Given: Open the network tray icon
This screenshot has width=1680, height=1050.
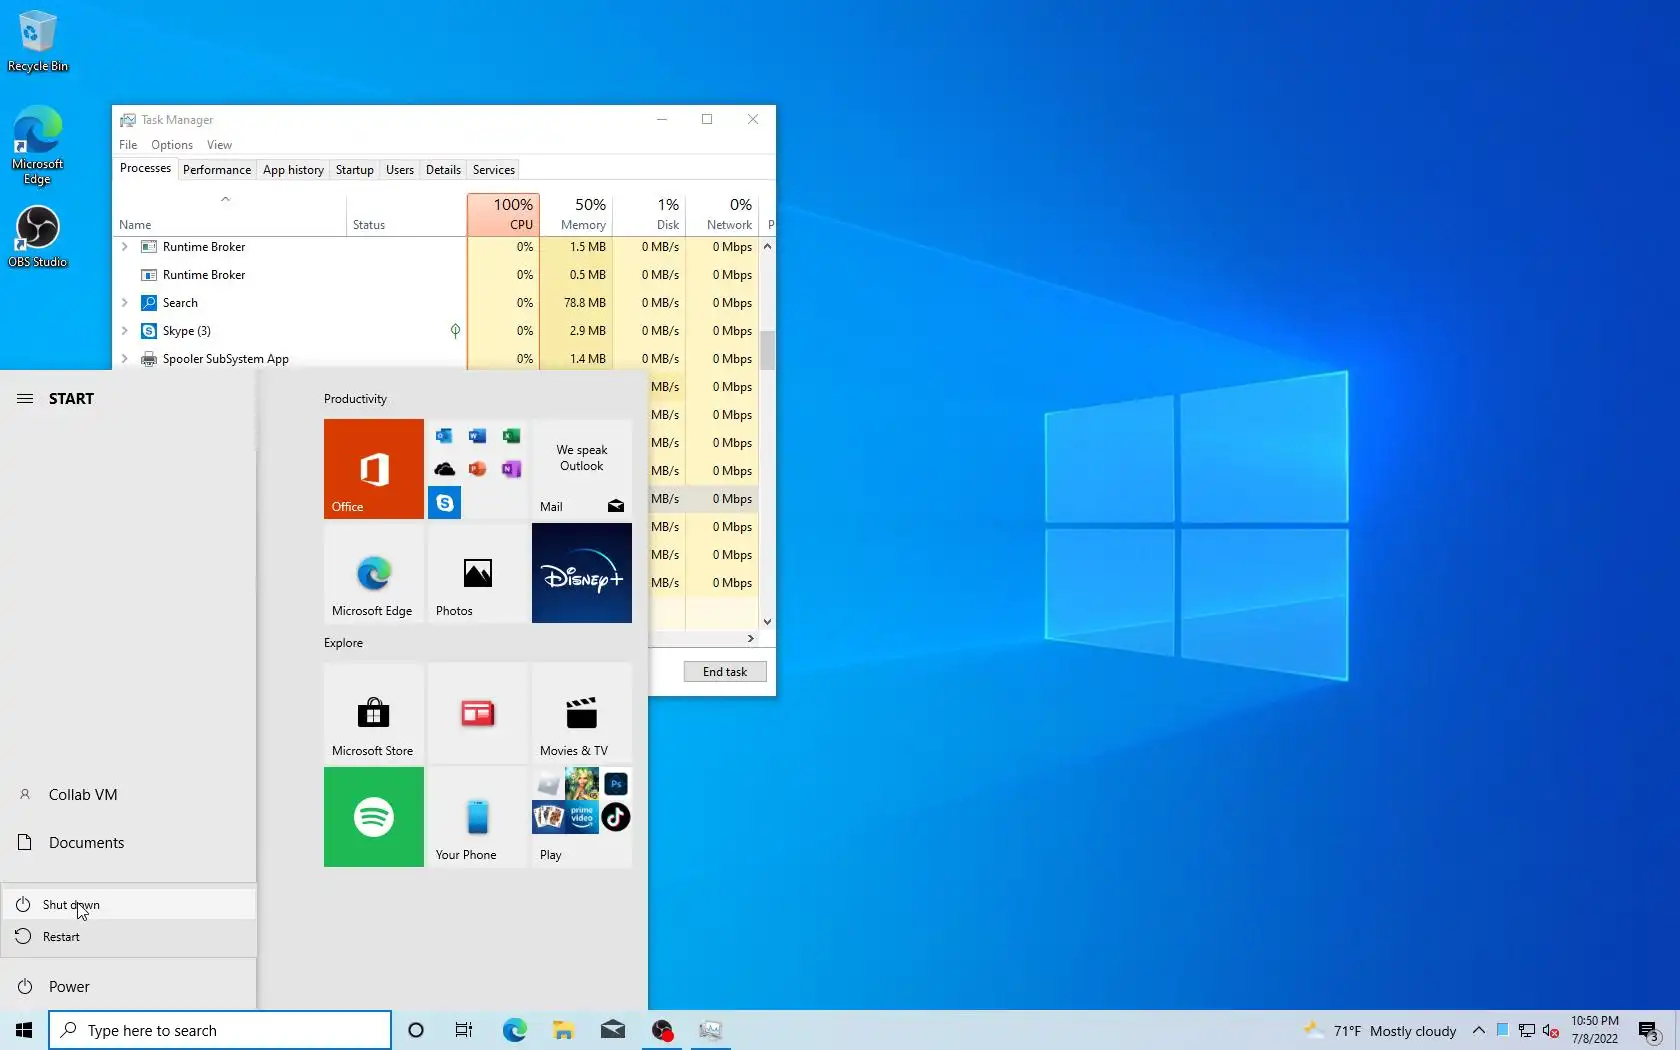Looking at the screenshot, I should point(1527,1031).
